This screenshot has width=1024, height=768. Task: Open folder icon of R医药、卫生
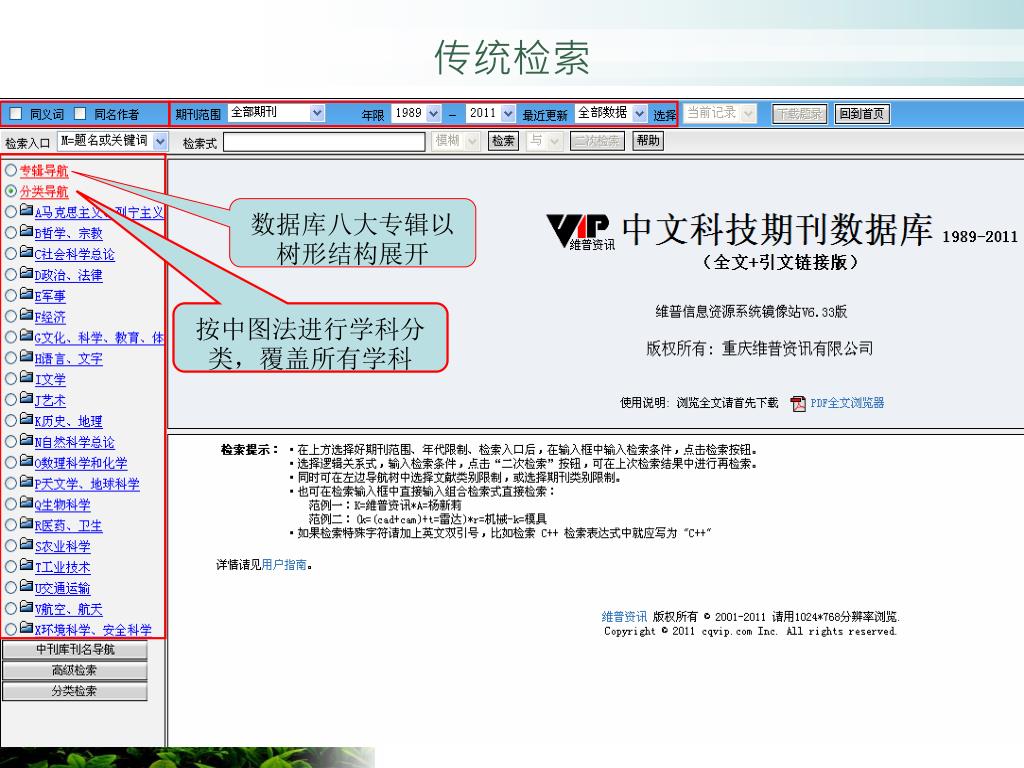tap(26, 524)
